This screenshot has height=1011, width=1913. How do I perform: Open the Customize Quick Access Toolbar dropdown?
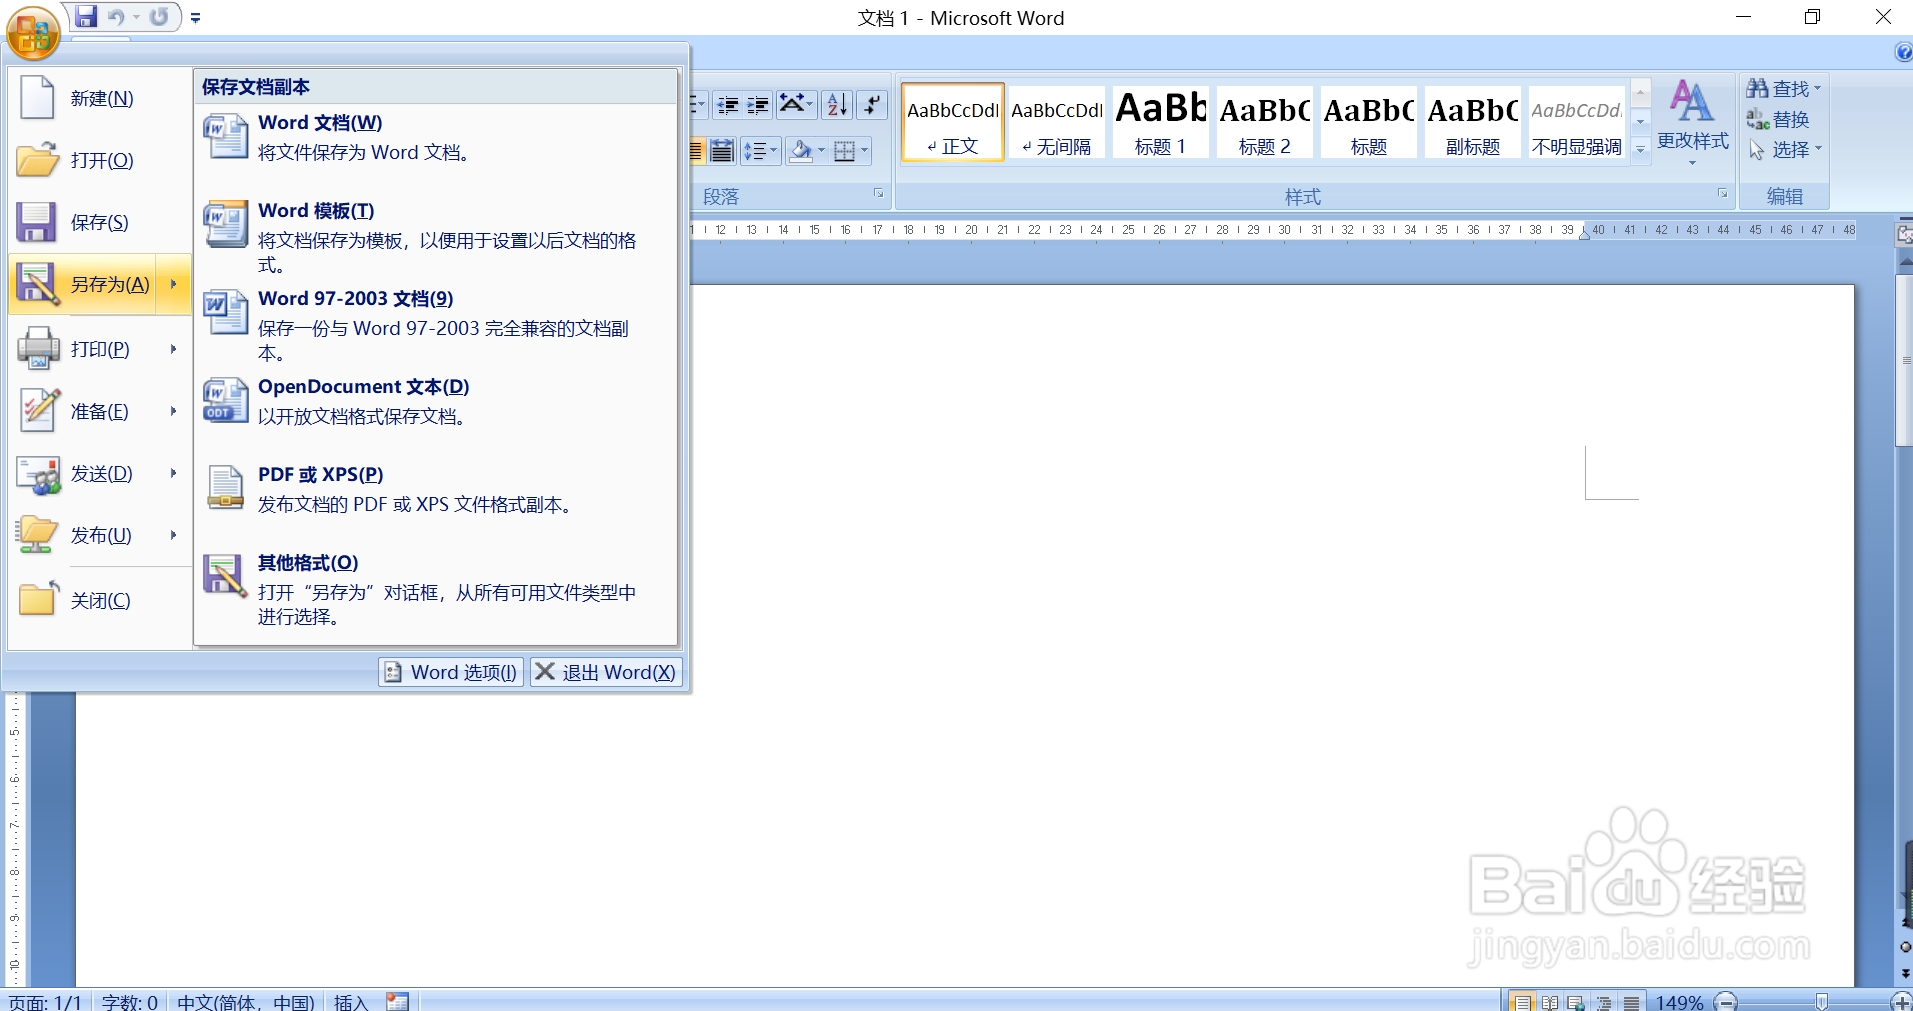[196, 18]
